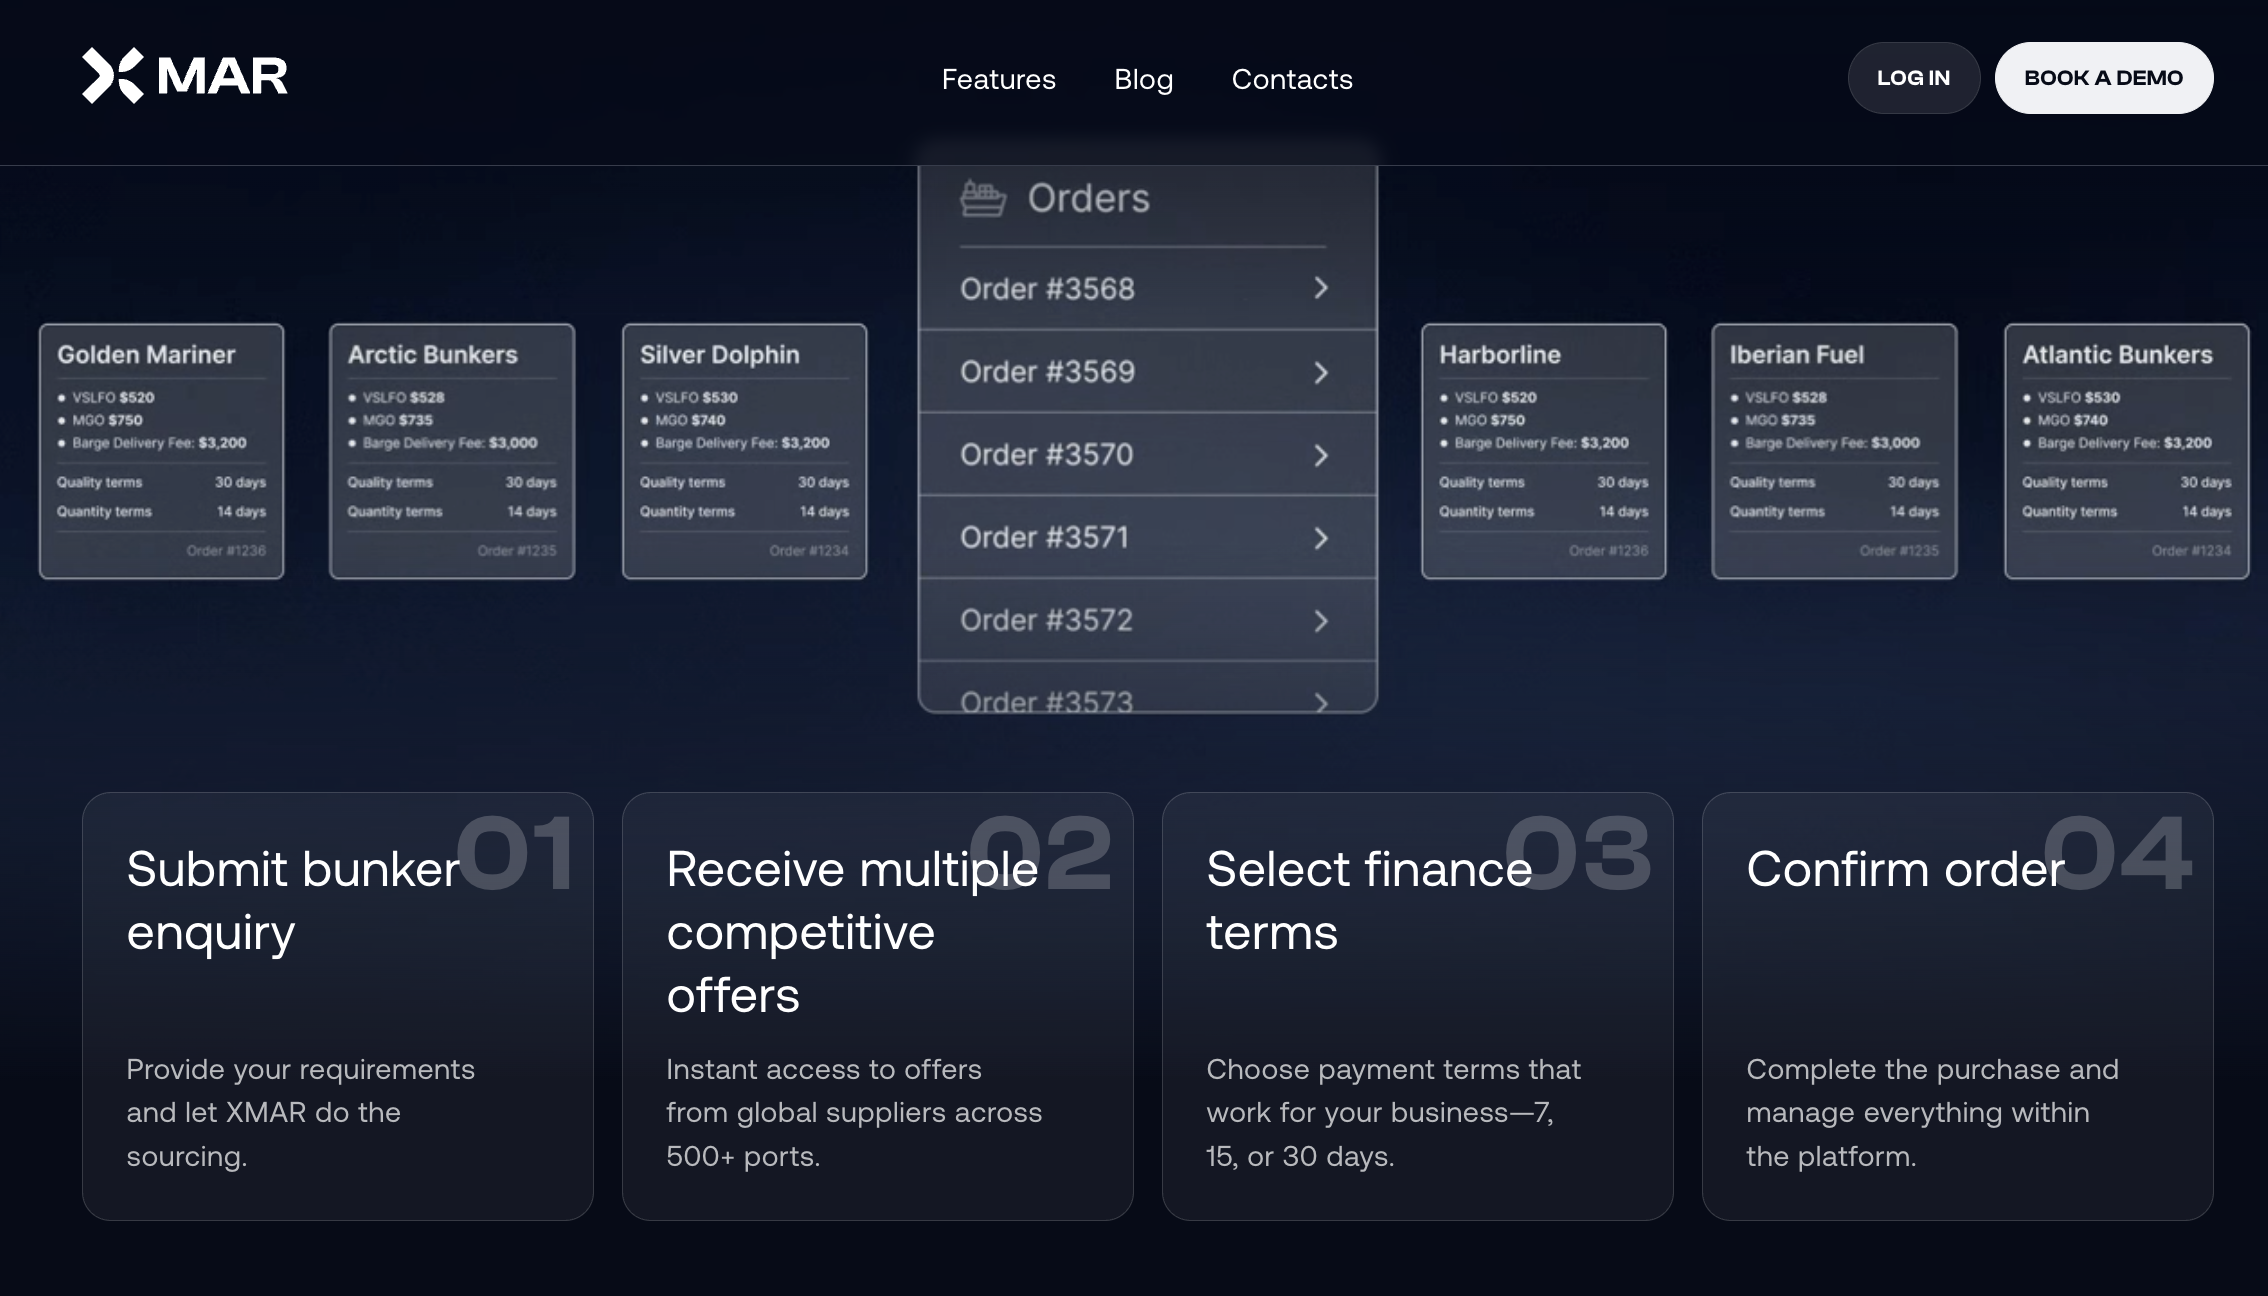Select the Harborline offer card
Viewport: 2268px width, 1296px height.
click(1543, 451)
